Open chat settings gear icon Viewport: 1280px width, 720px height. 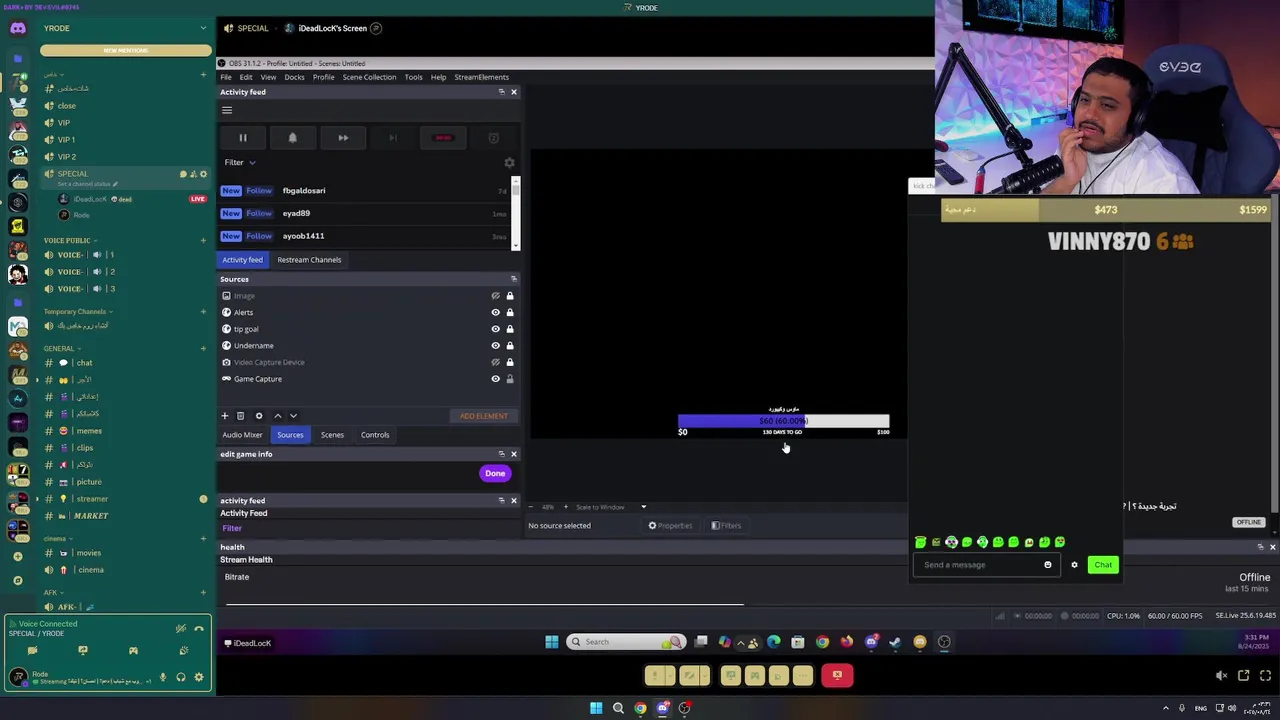click(x=1074, y=565)
